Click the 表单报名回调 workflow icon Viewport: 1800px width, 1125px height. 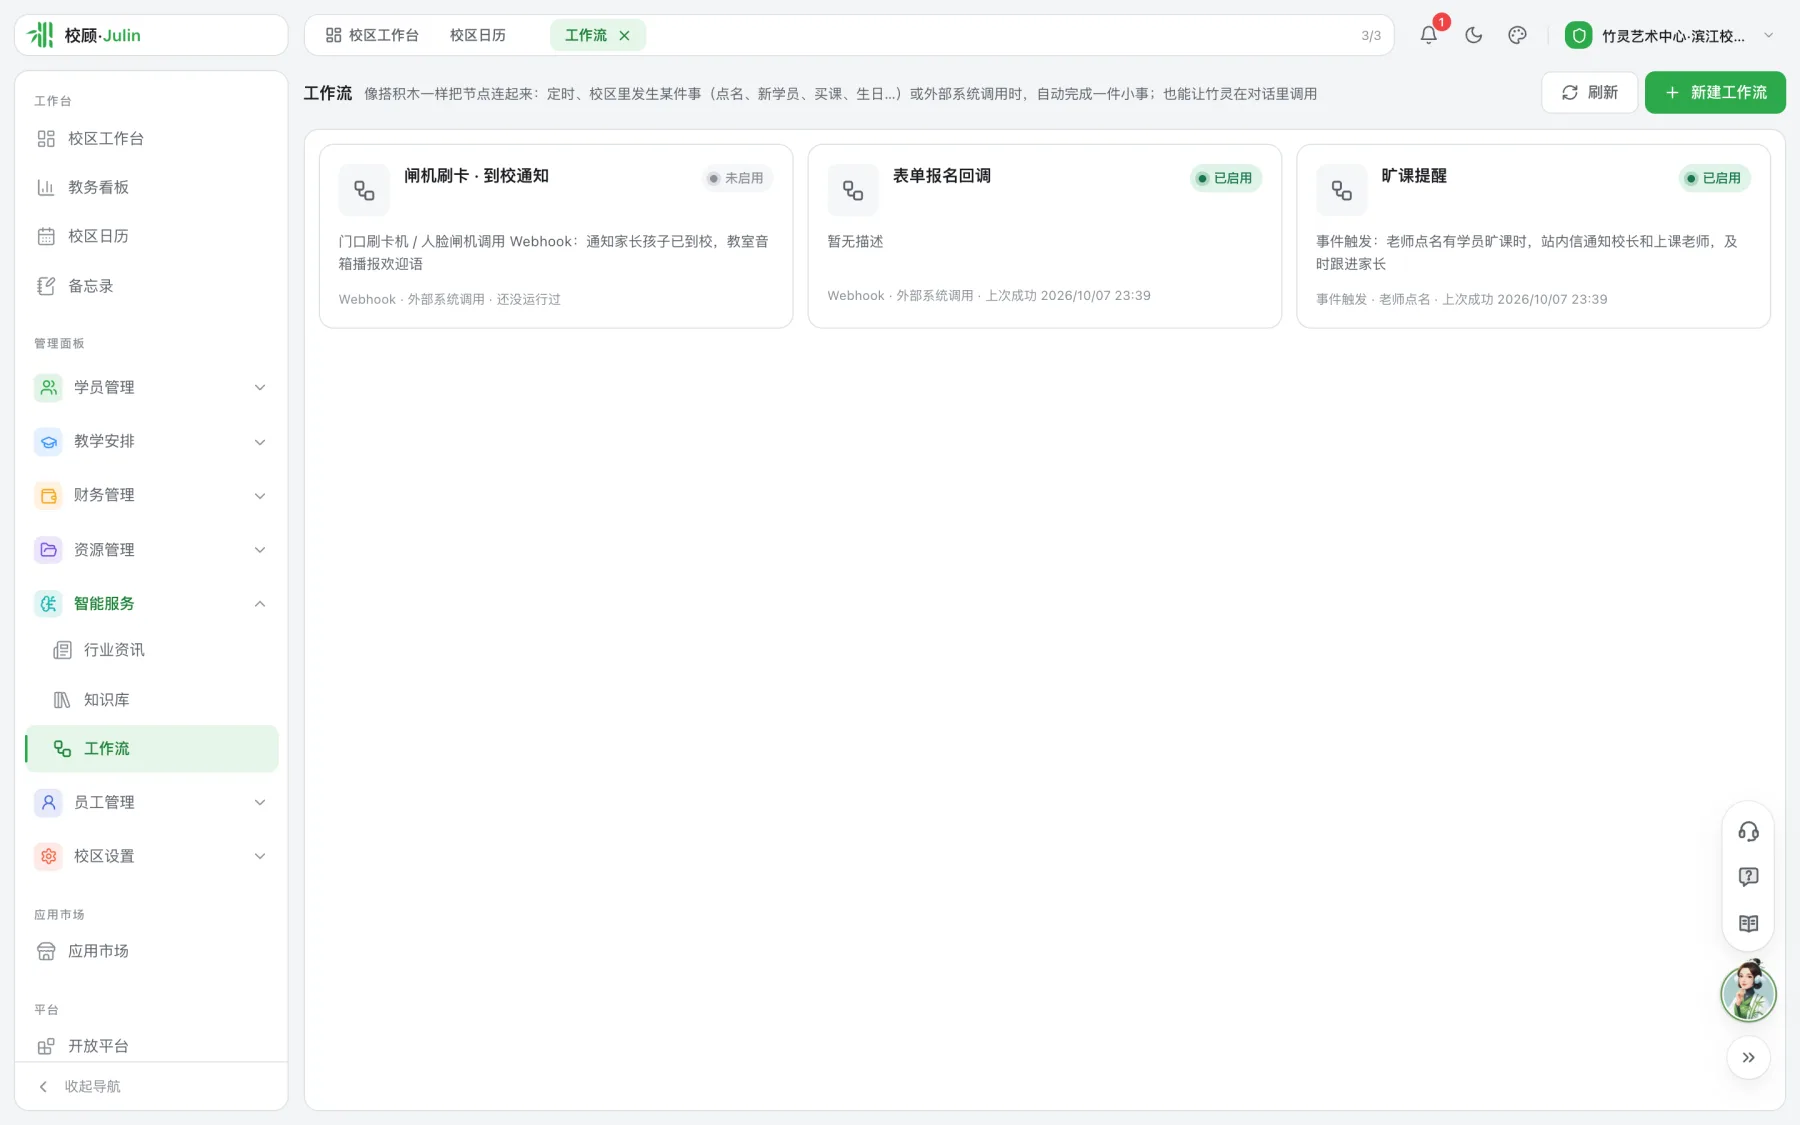[x=853, y=190]
